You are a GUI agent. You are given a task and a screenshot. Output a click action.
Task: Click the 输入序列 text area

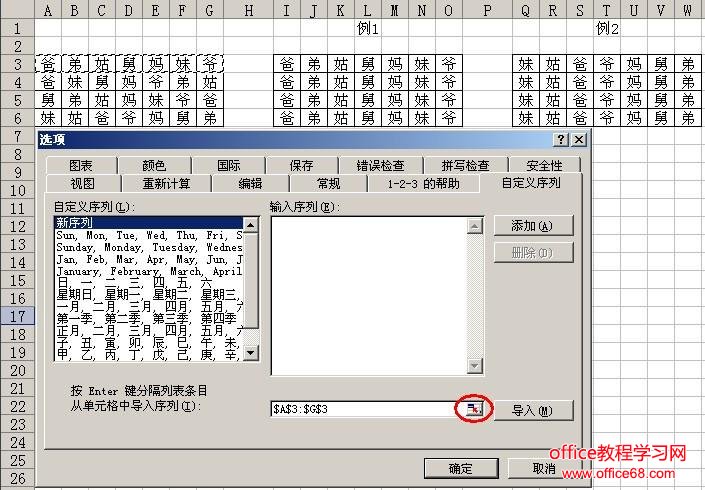click(370, 296)
